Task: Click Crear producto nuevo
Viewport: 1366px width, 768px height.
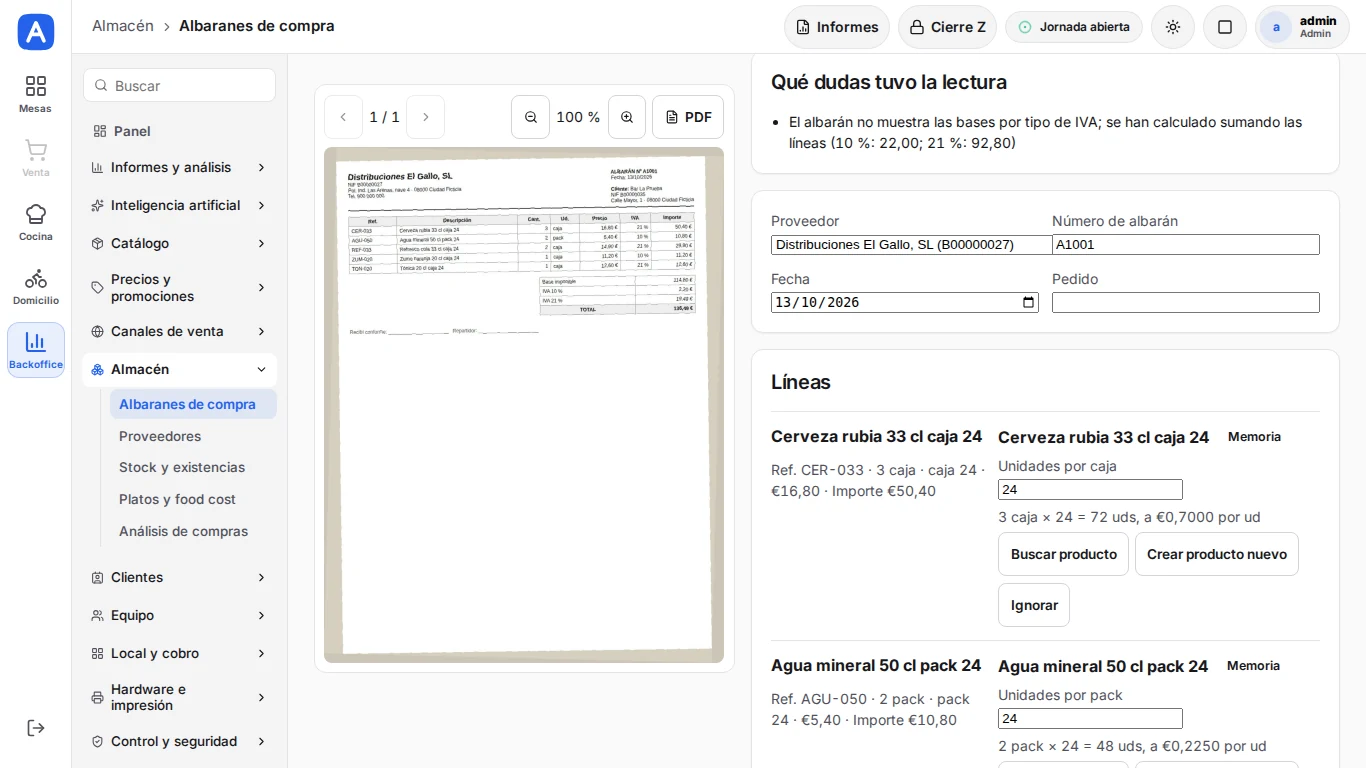Action: [1216, 554]
